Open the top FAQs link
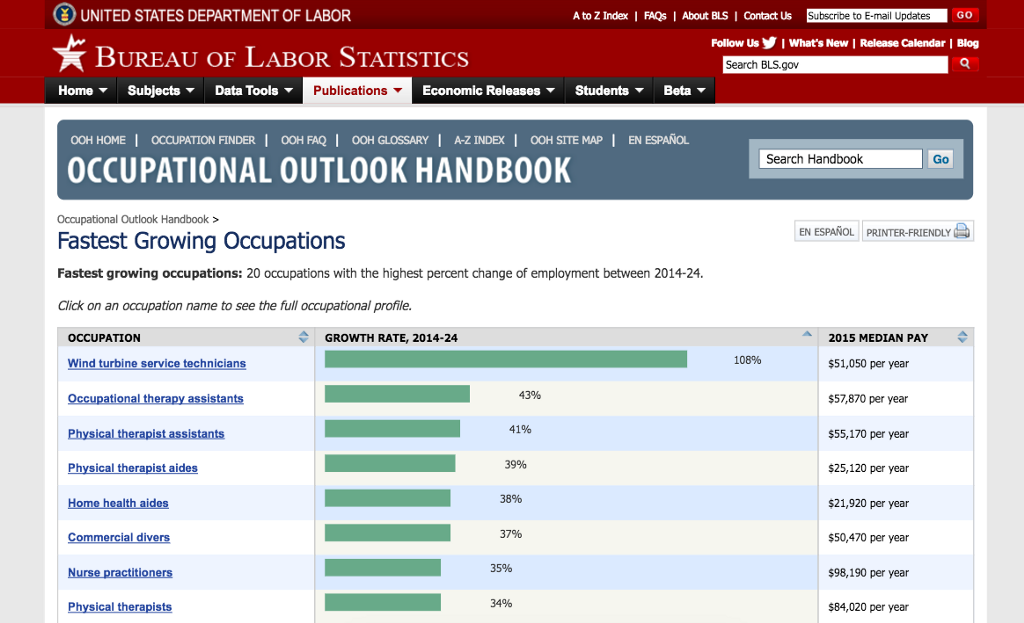Screen dimensions: 1024x623 tap(655, 16)
